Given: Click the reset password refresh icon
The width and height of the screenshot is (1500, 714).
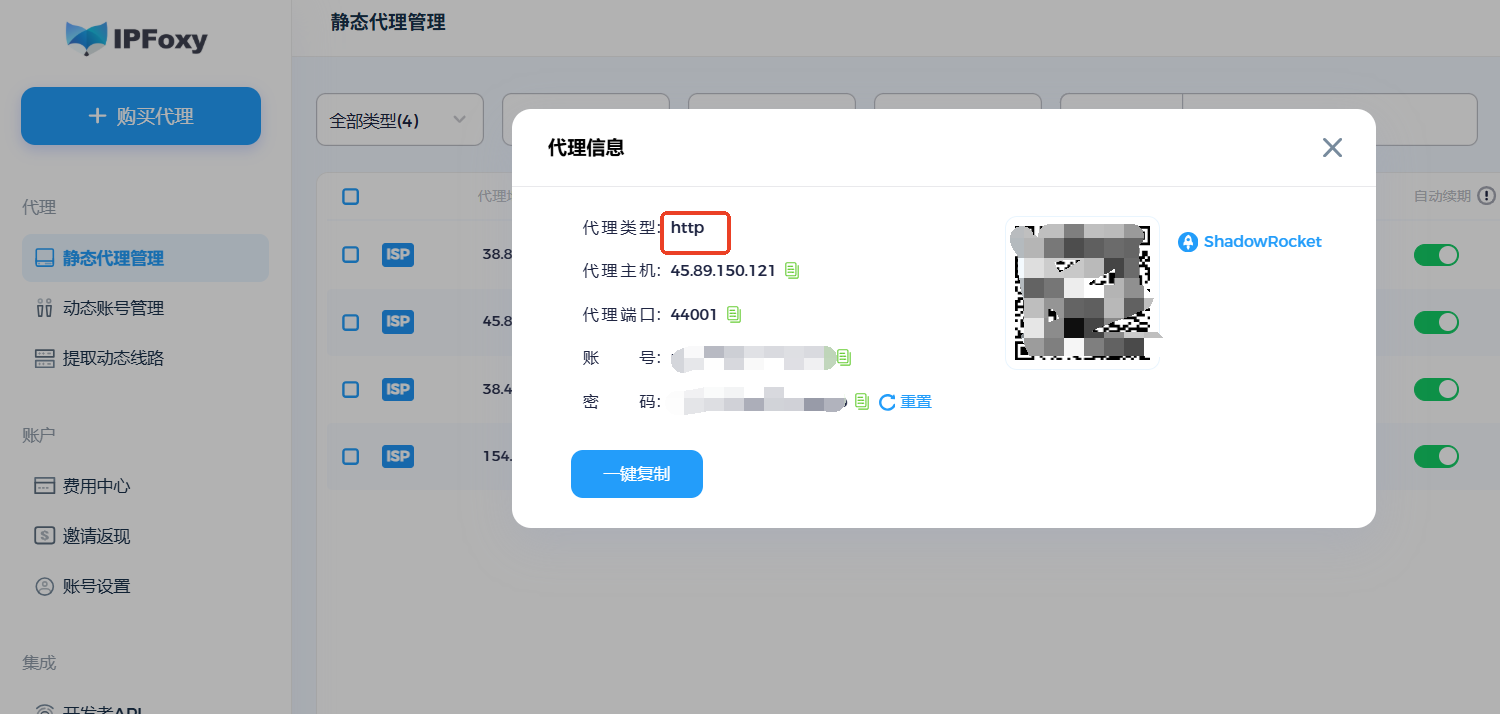Looking at the screenshot, I should [x=887, y=402].
